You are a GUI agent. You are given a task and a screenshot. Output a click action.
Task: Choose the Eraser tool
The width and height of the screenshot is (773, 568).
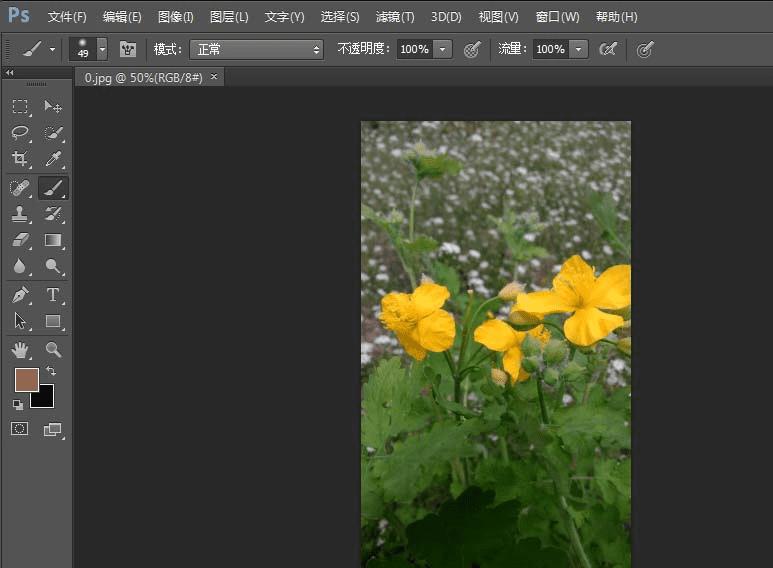tap(20, 240)
